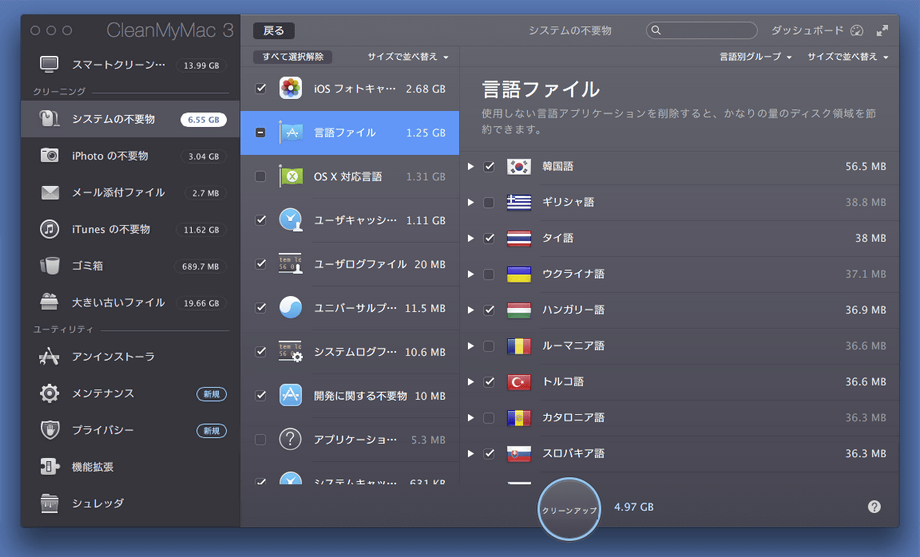
Task: Open the right panel サイズで並べ替え dropdown
Action: [x=848, y=56]
